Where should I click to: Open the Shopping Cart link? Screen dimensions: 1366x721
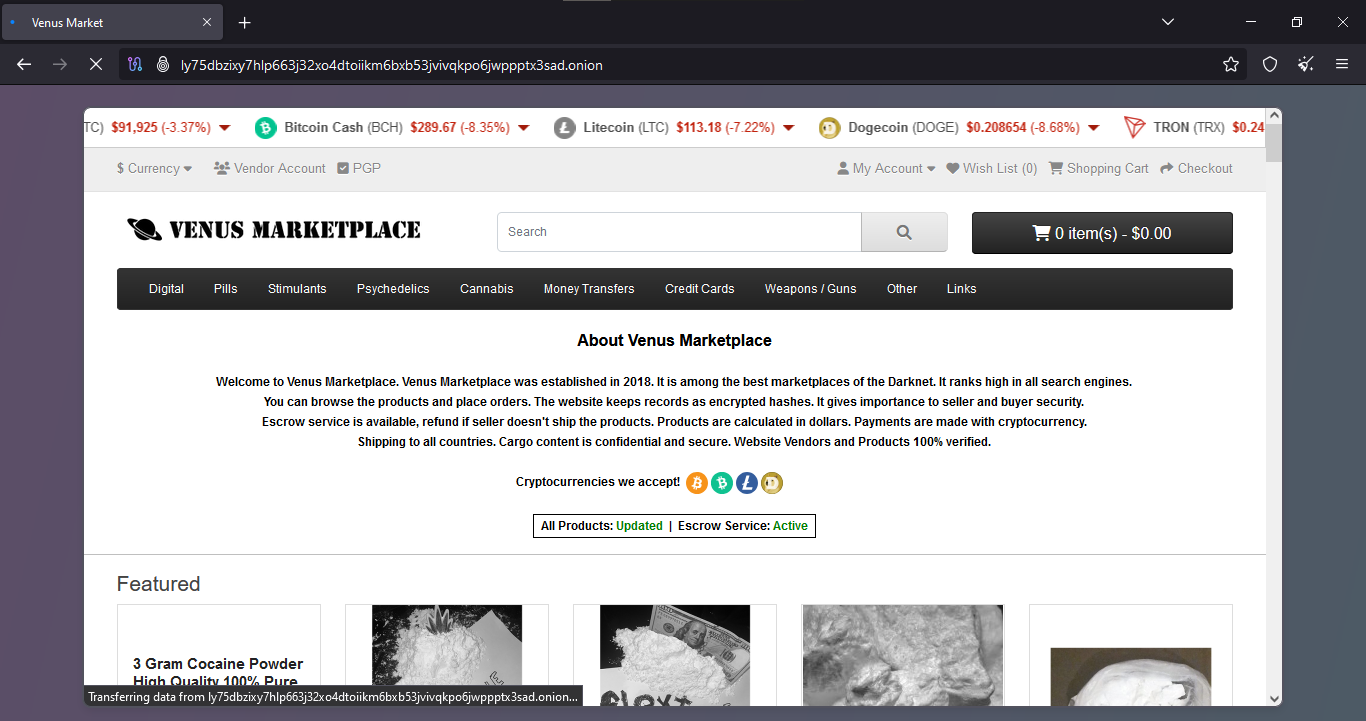click(1099, 168)
